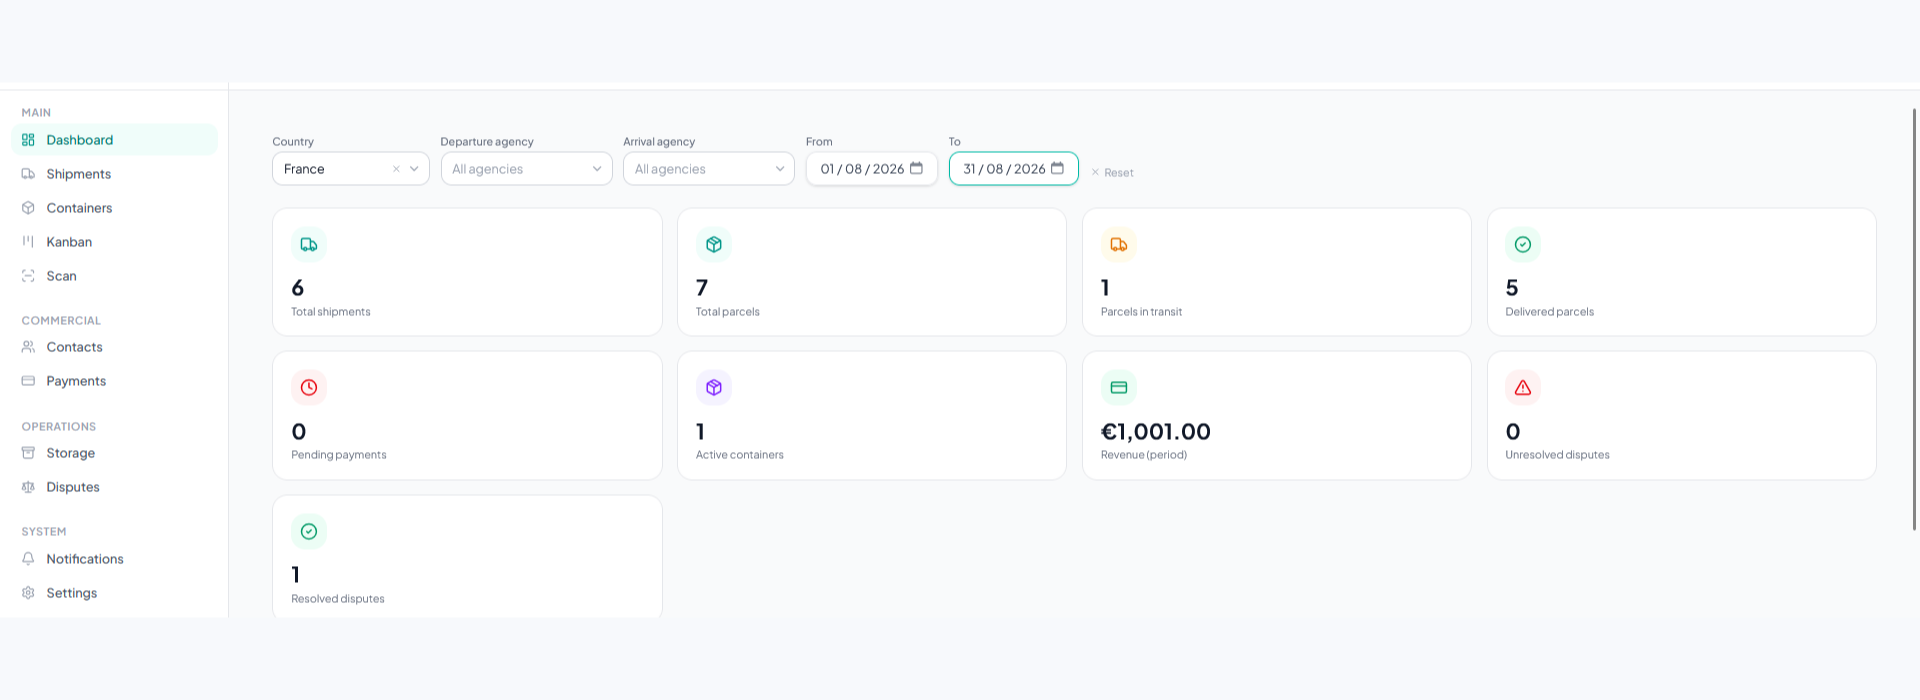
Task: Open the Departure agency dropdown
Action: (x=526, y=169)
